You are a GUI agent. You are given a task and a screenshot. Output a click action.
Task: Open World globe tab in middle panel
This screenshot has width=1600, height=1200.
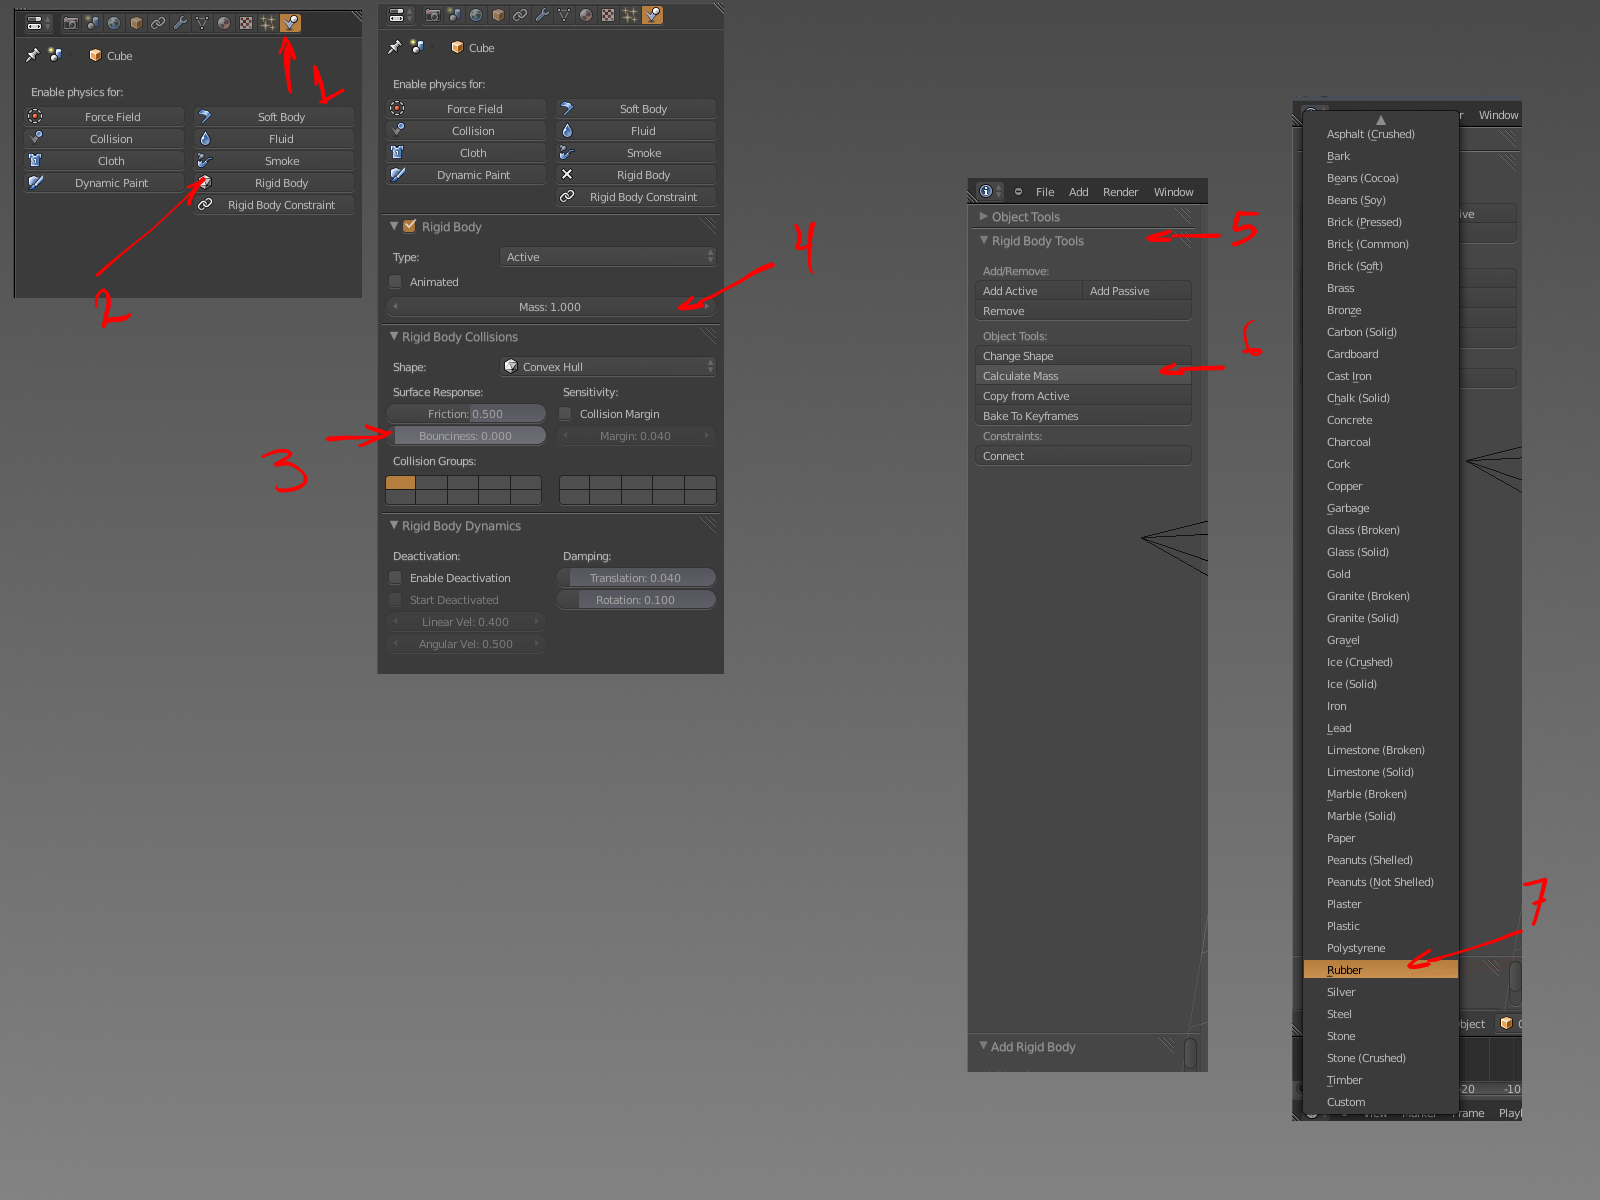(x=476, y=15)
